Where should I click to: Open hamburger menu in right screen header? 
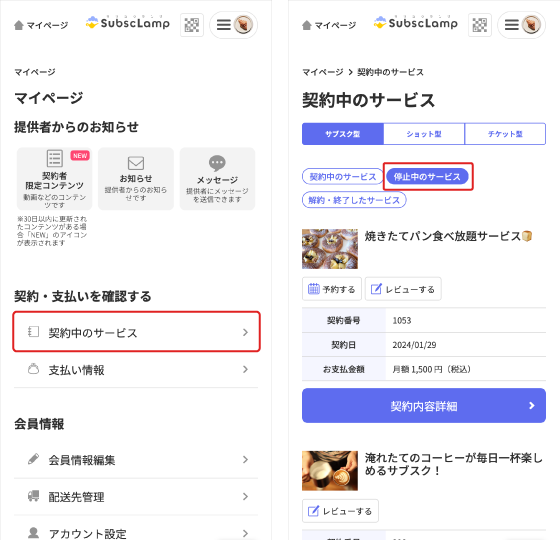click(x=512, y=25)
